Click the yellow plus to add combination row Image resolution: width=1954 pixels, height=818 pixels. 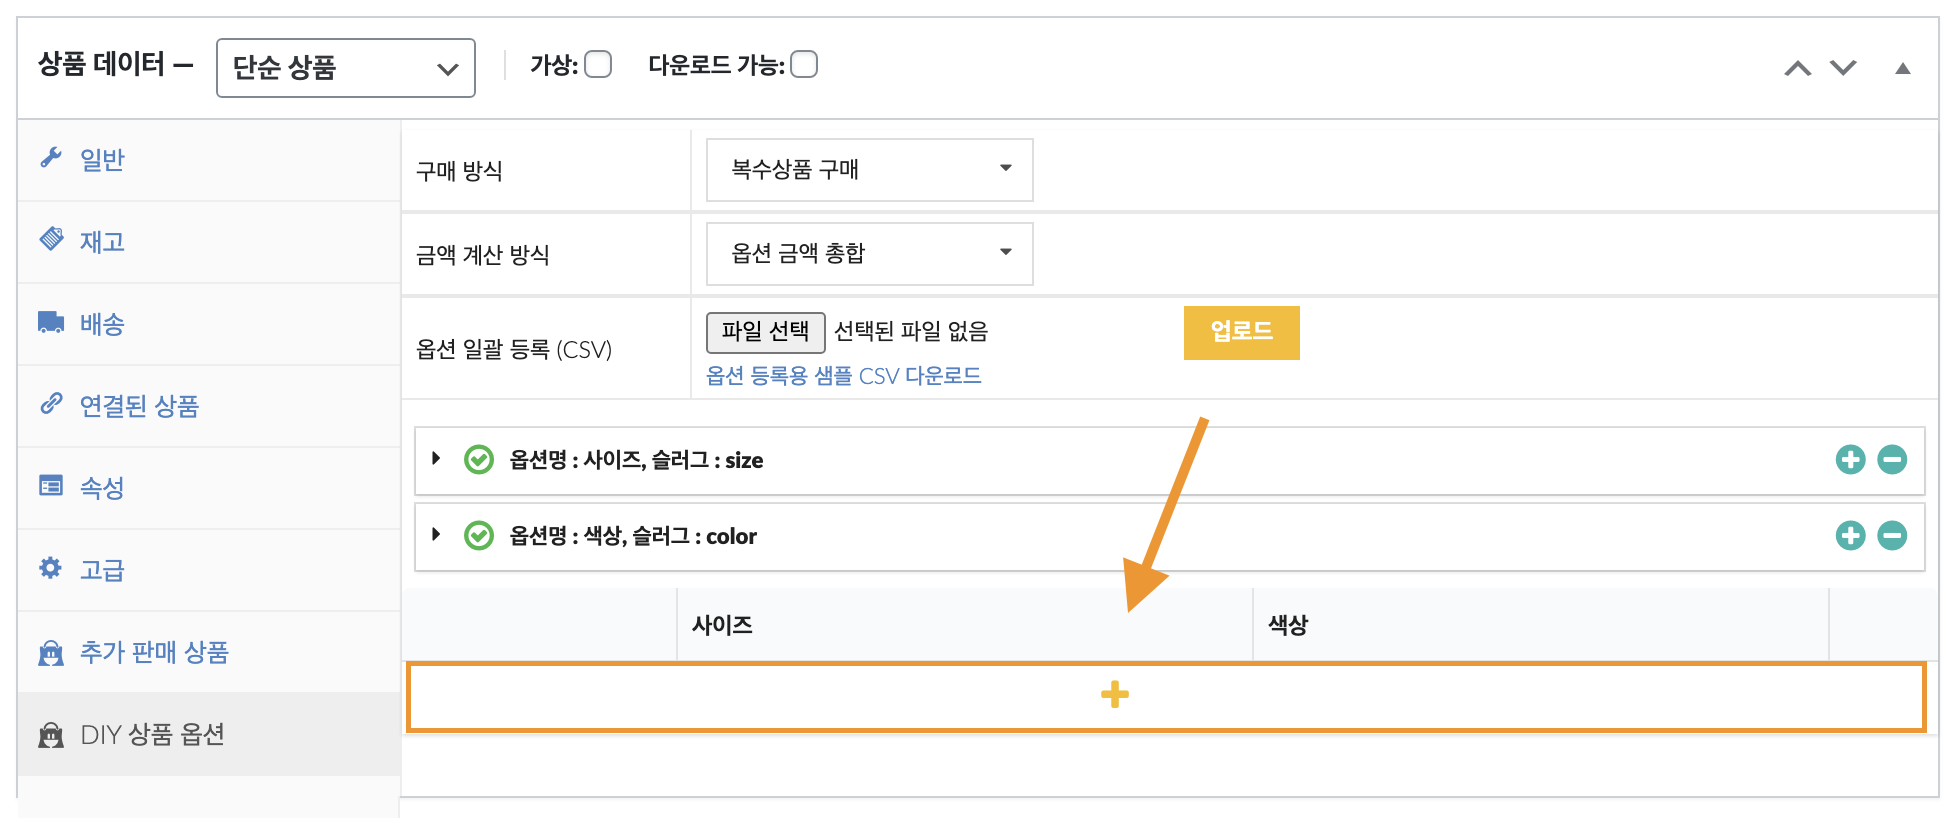pyautogui.click(x=1114, y=695)
